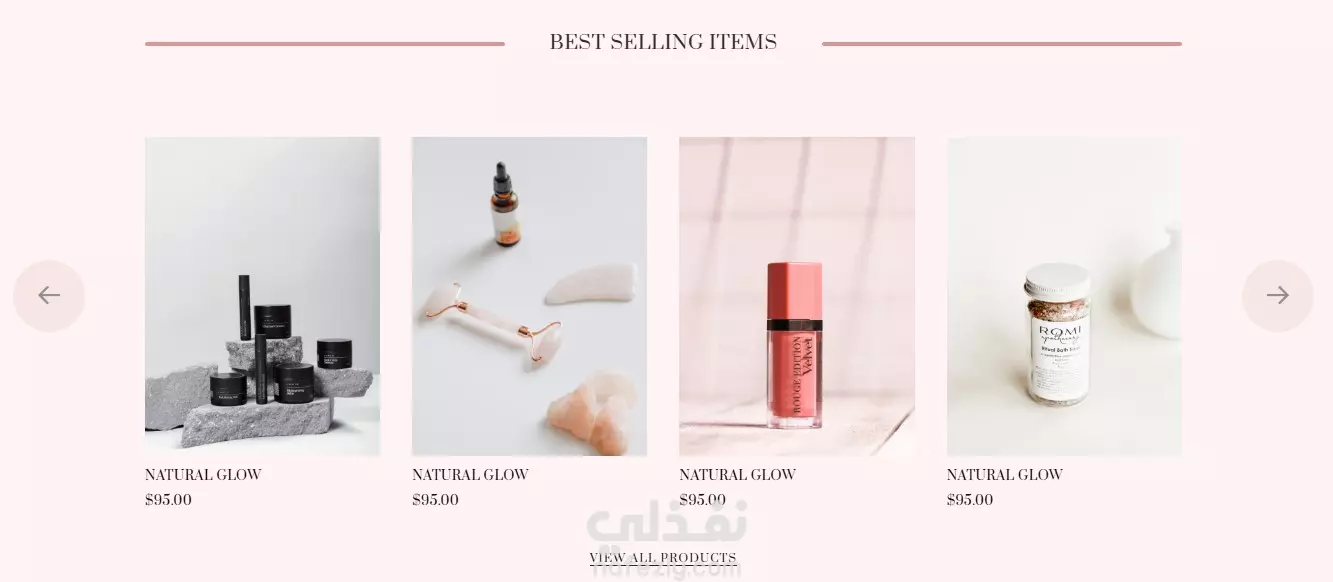
Task: Click the BEST SELLING ITEMS heading
Action: point(663,42)
